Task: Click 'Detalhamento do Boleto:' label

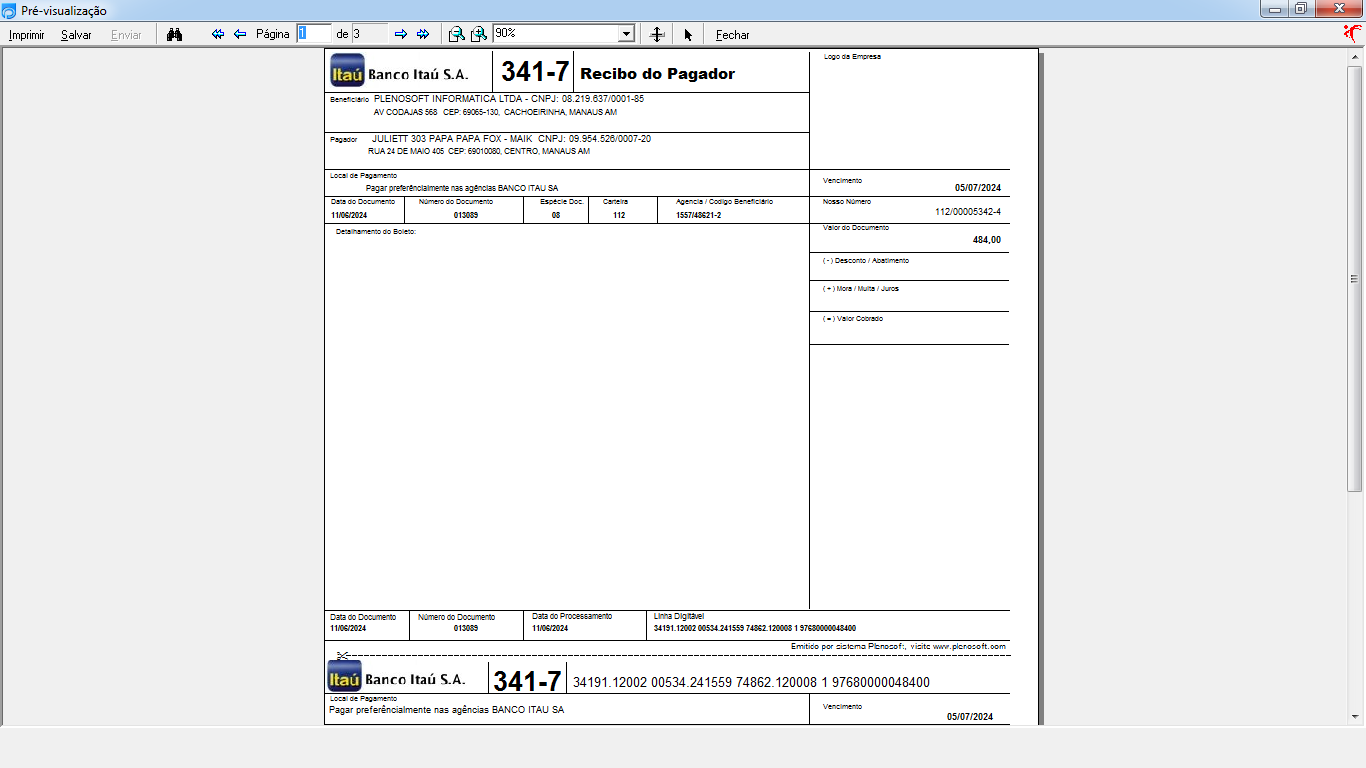Action: pos(376,232)
